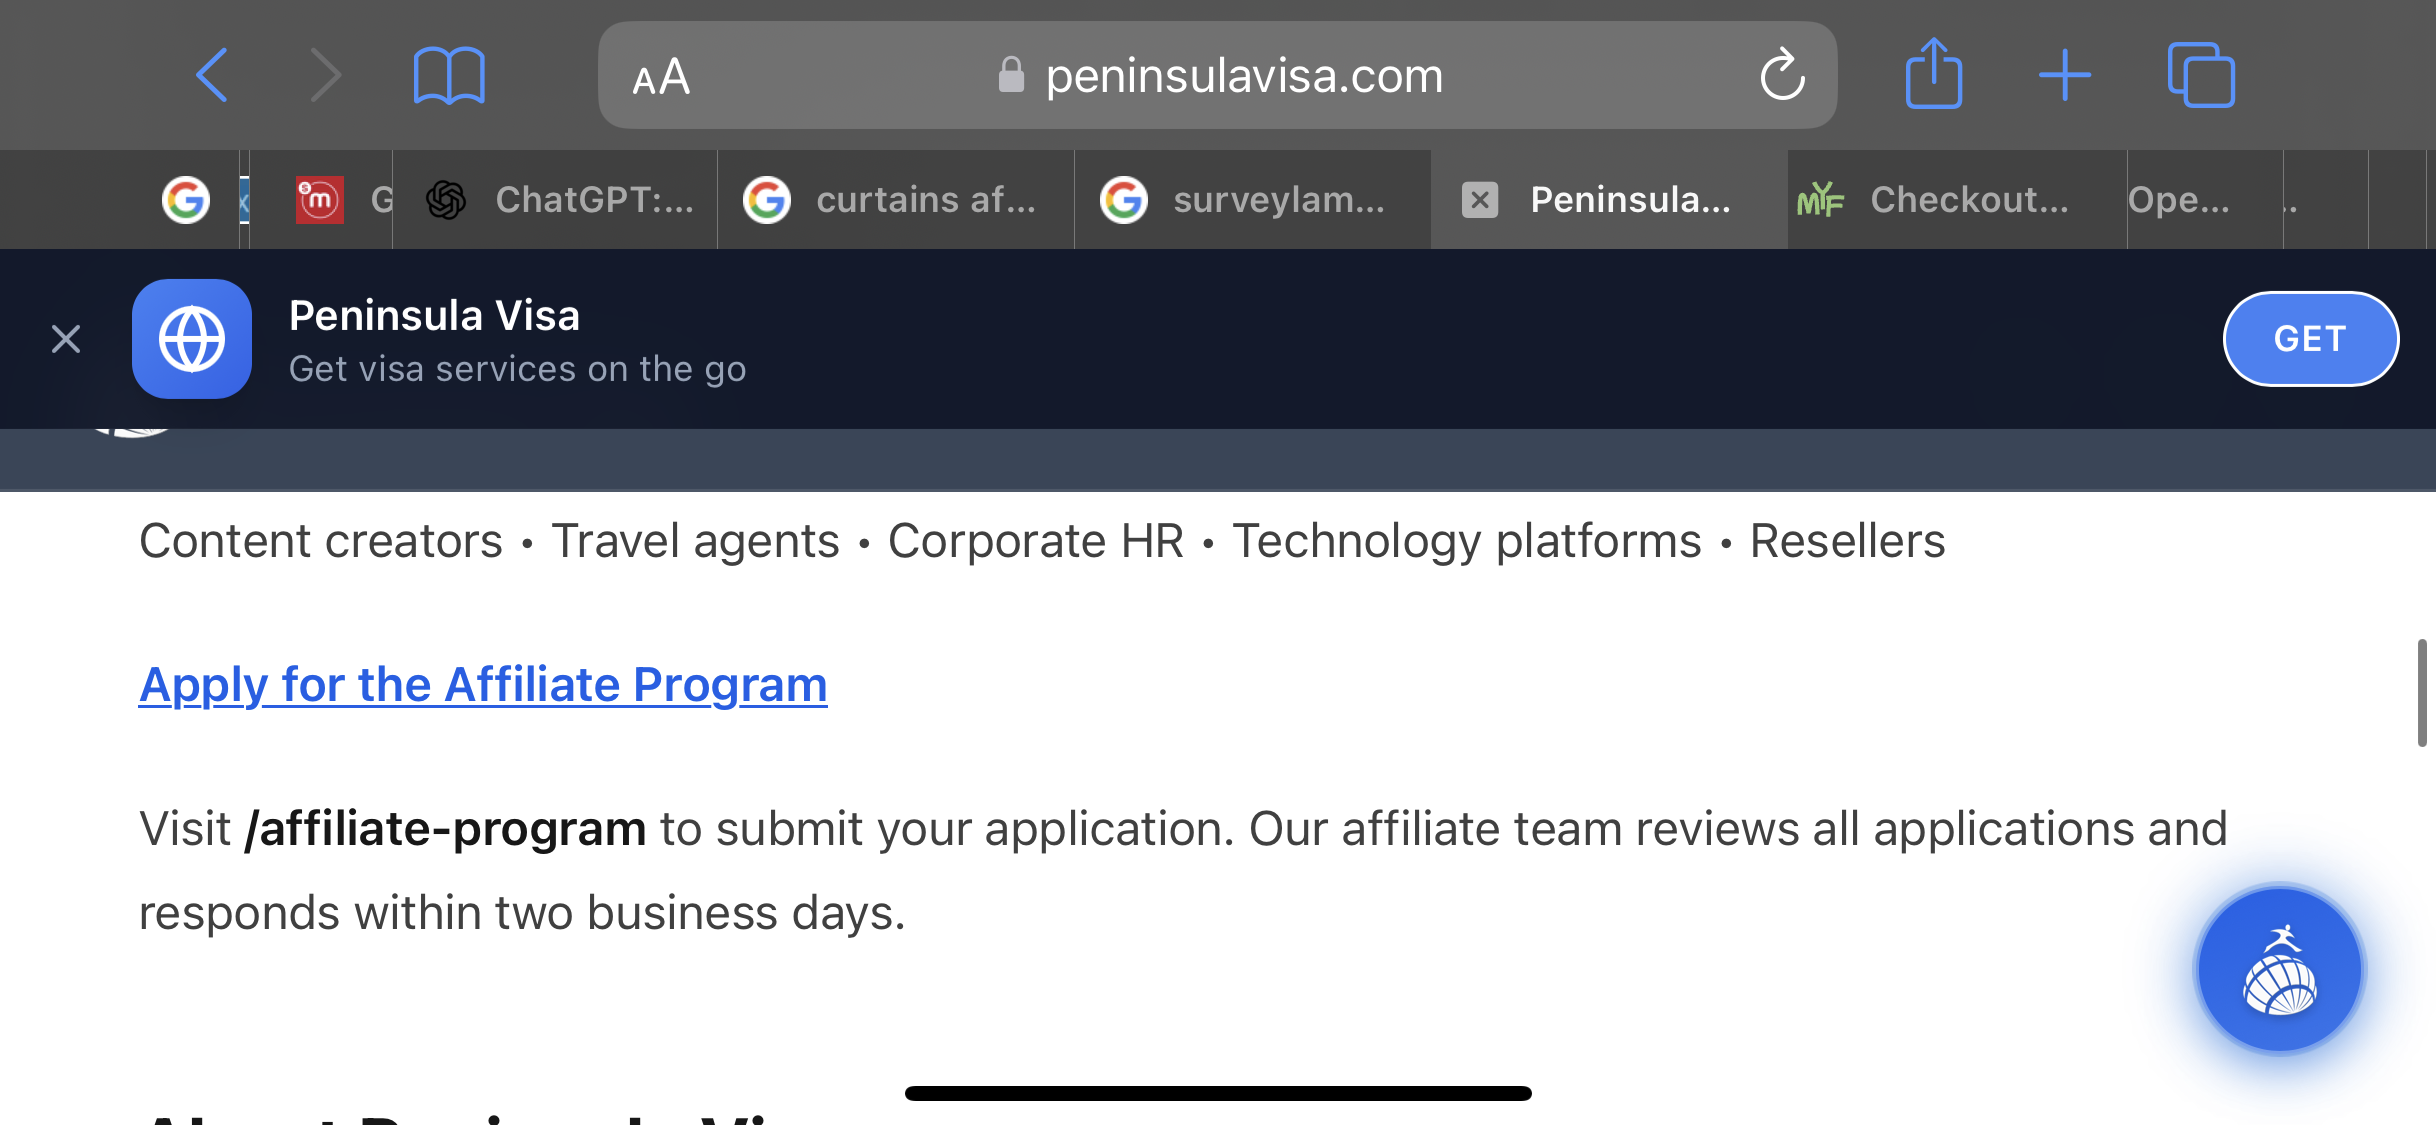
Task: Tap the GET app button
Action: tap(2310, 339)
